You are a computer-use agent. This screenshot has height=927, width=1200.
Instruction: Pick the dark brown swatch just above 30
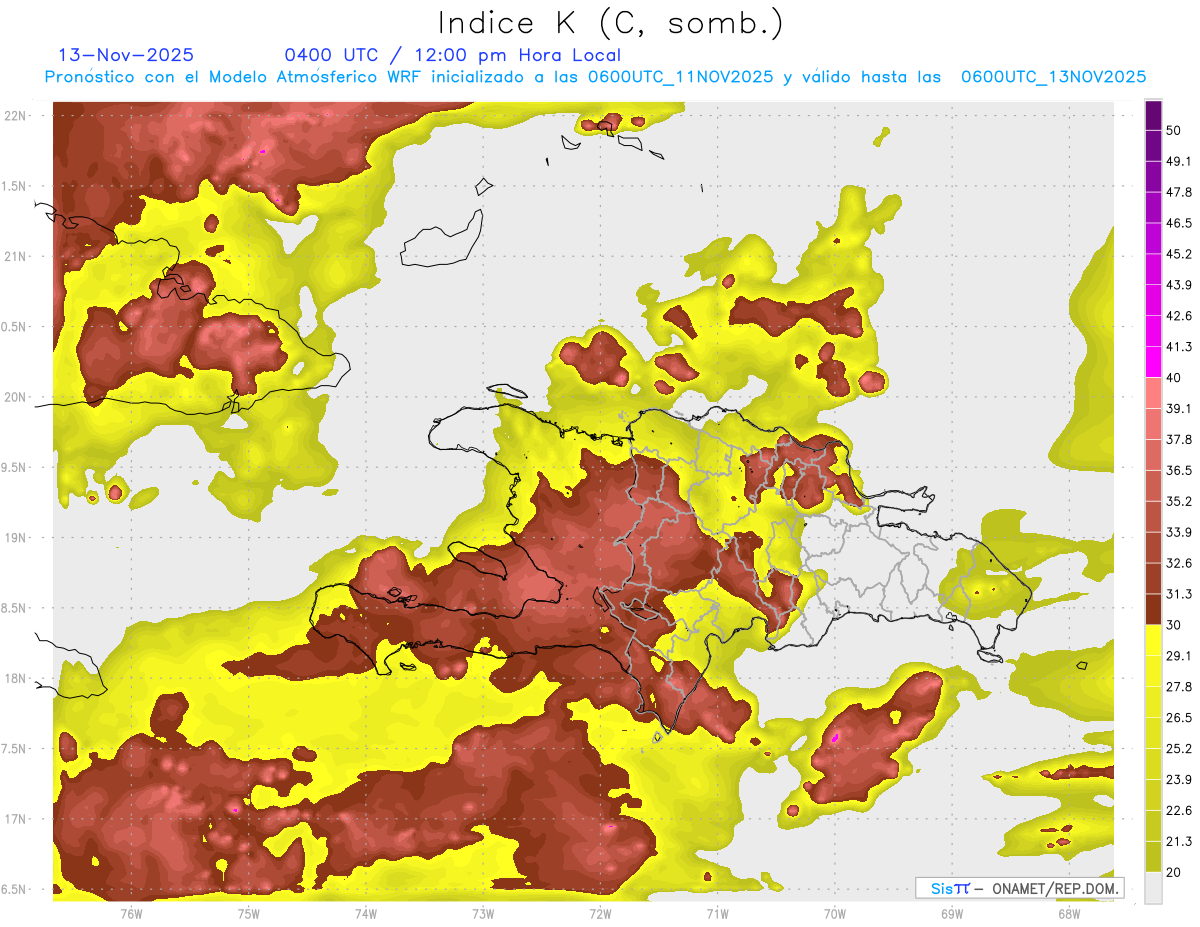tap(1154, 610)
